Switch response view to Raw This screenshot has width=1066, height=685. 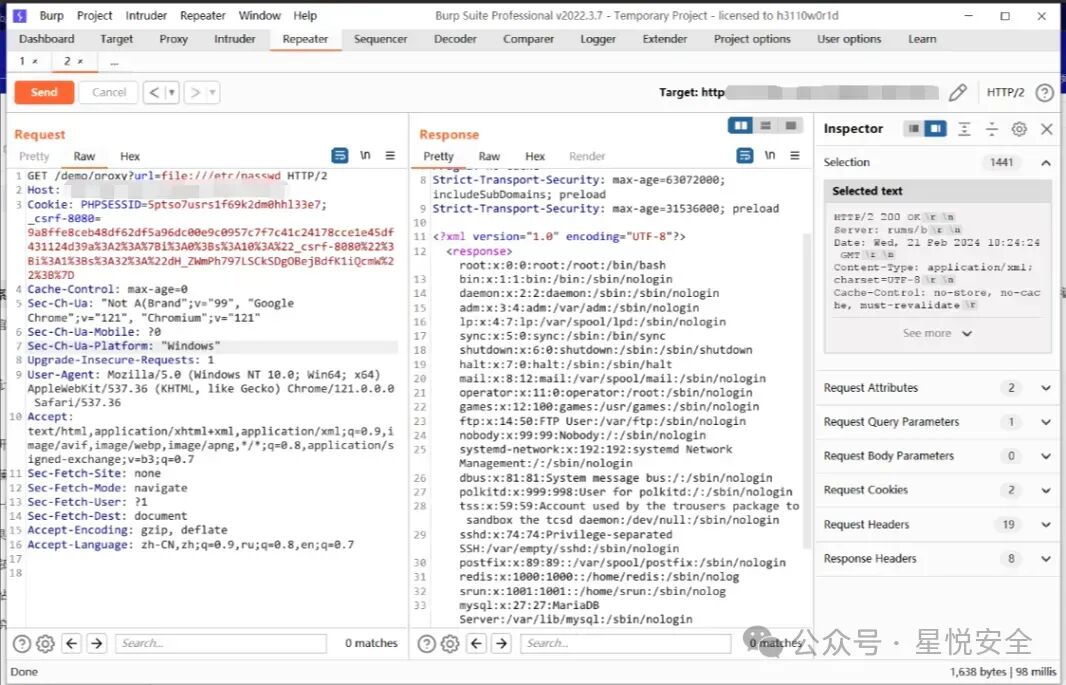tap(489, 156)
